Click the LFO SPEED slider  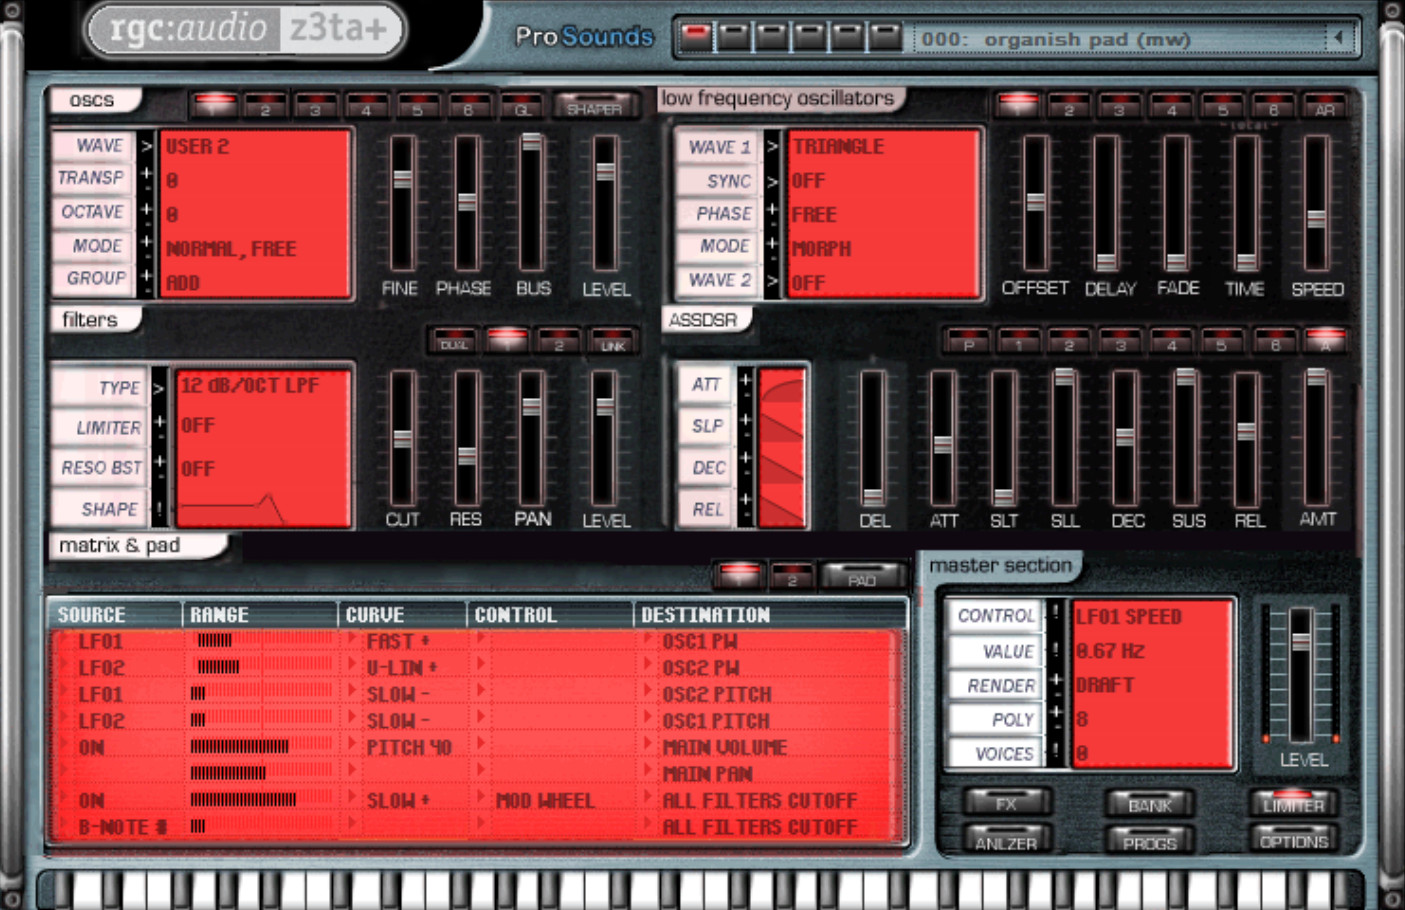(x=1316, y=203)
